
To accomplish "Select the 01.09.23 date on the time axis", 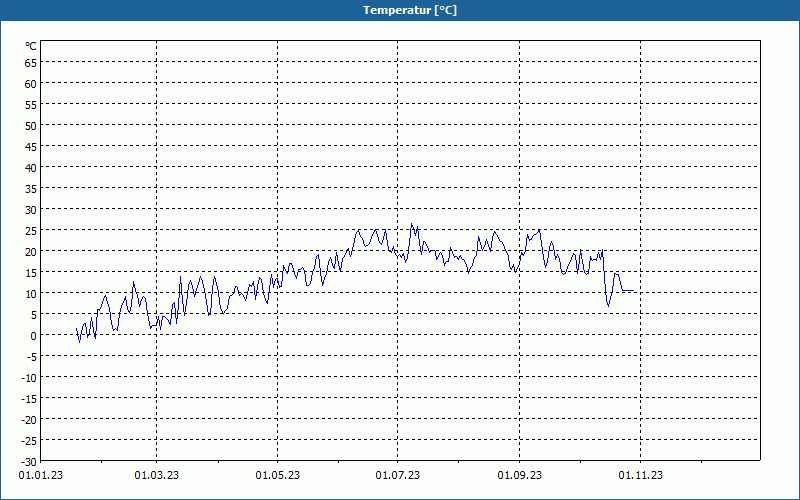I will point(519,476).
